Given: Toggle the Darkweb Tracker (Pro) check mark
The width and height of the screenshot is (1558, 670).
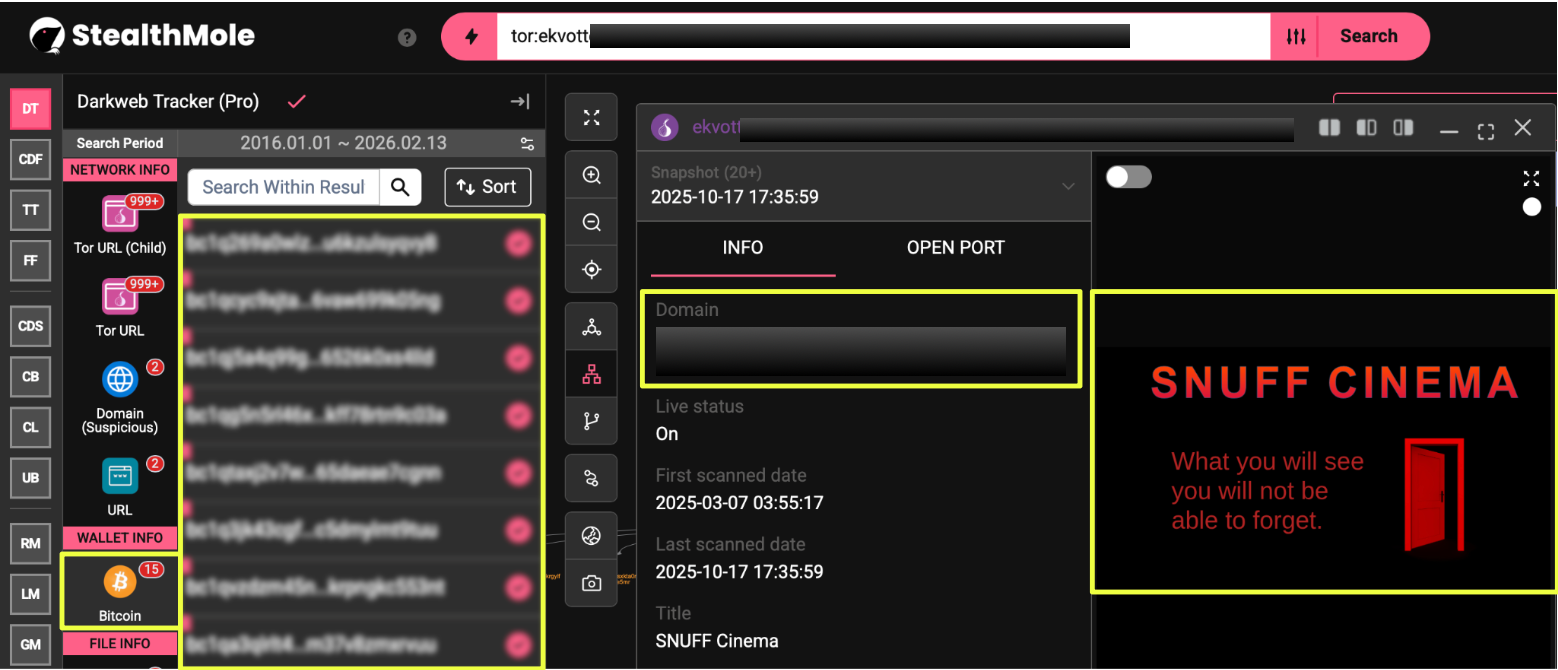Looking at the screenshot, I should tap(296, 101).
